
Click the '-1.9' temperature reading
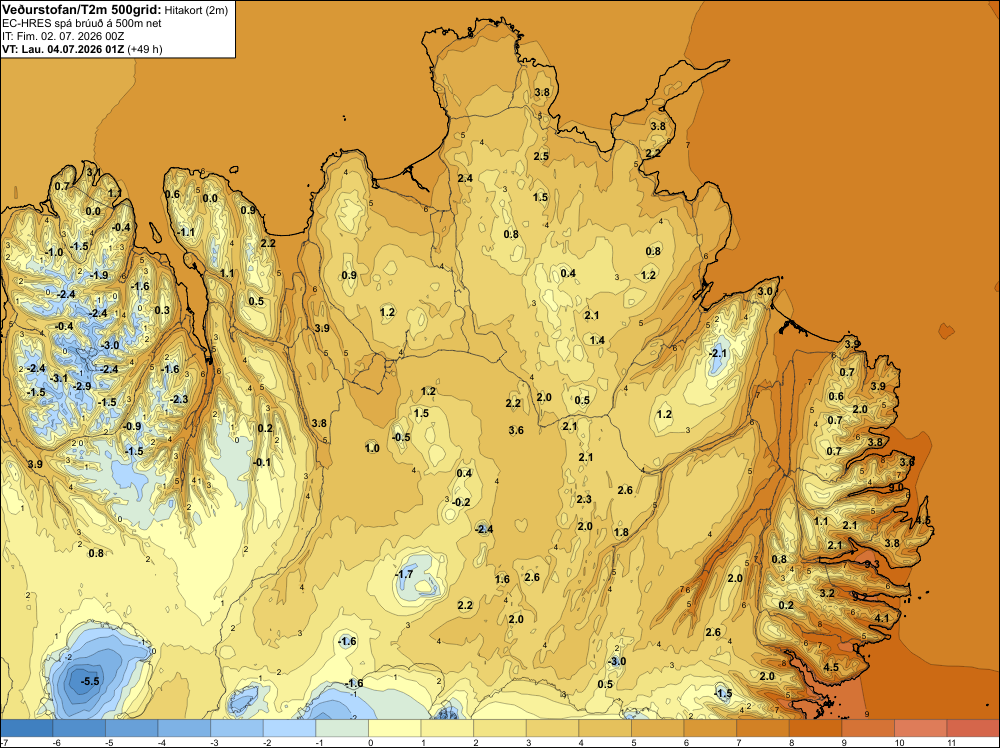(x=98, y=275)
